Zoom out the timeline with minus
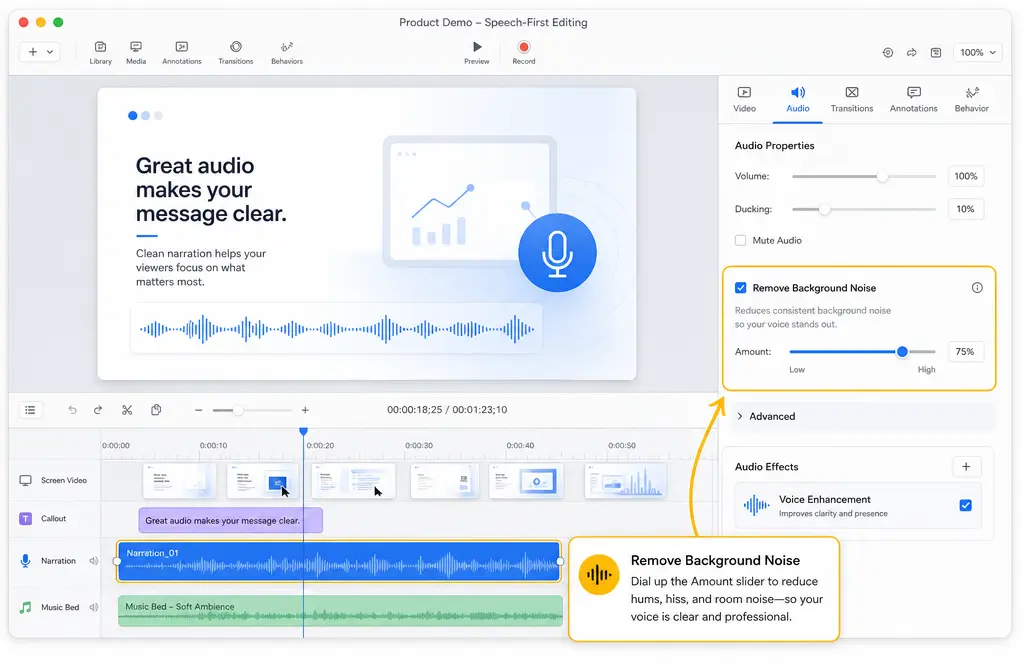 199,410
